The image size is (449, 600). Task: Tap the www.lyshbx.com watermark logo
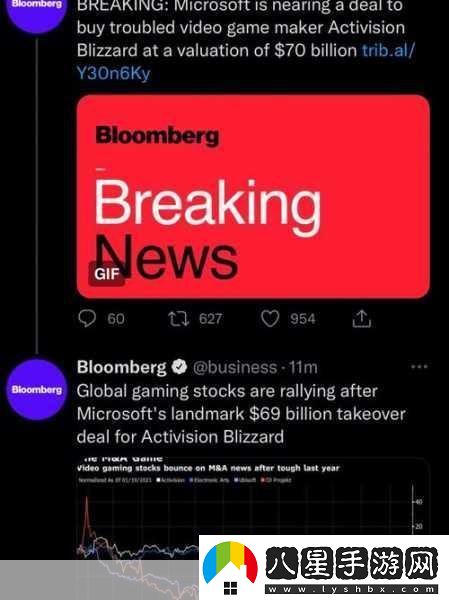point(324,568)
